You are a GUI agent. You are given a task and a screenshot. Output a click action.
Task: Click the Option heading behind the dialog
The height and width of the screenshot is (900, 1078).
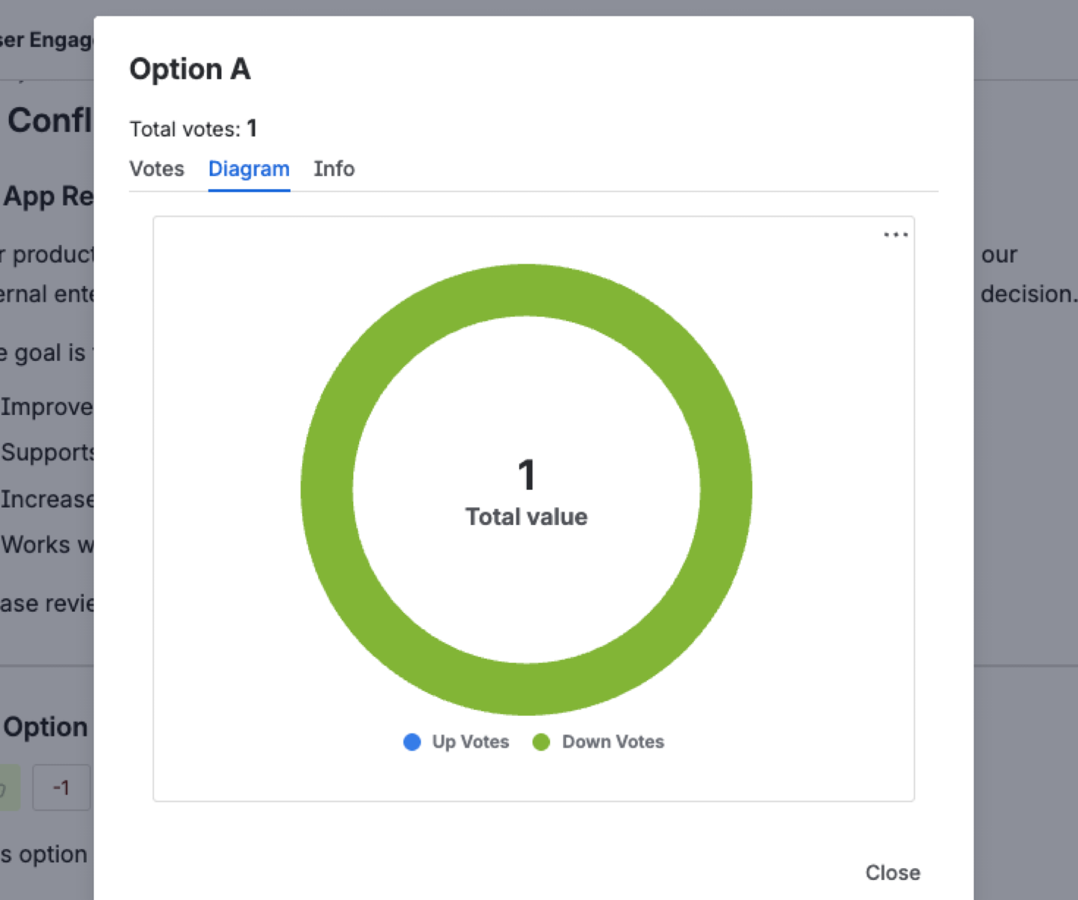click(46, 727)
